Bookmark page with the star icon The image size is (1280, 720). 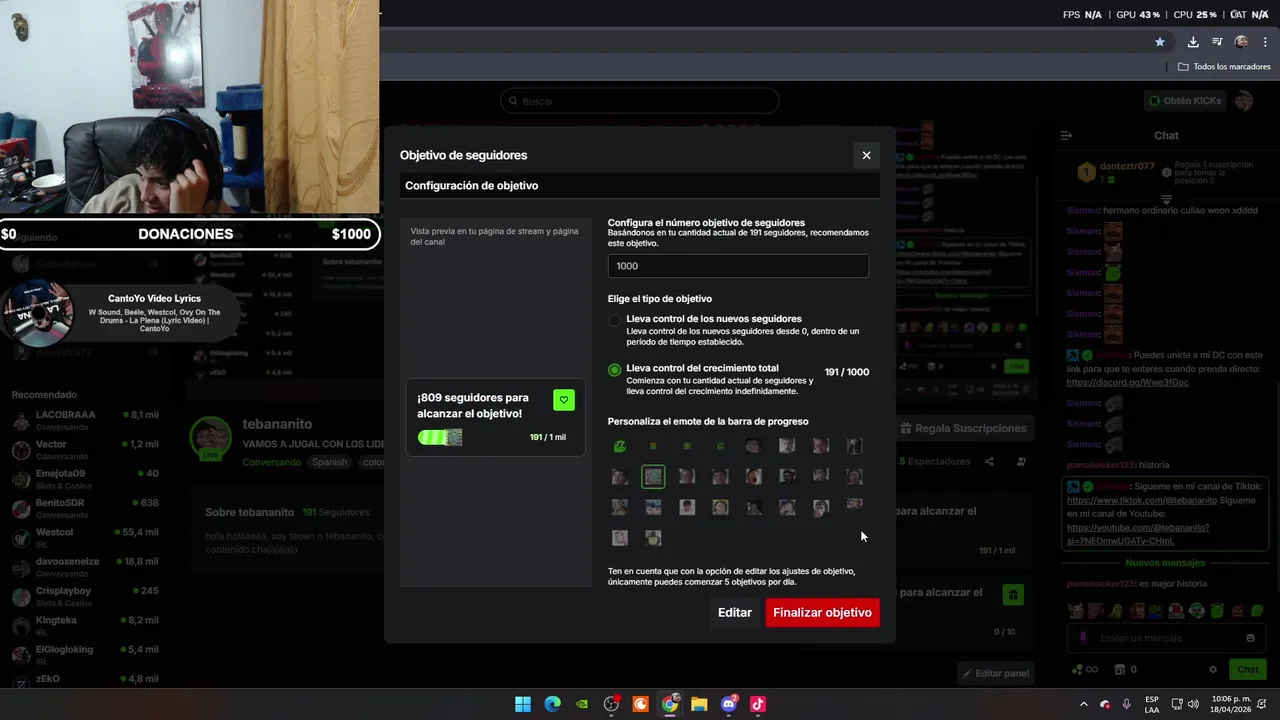1160,42
